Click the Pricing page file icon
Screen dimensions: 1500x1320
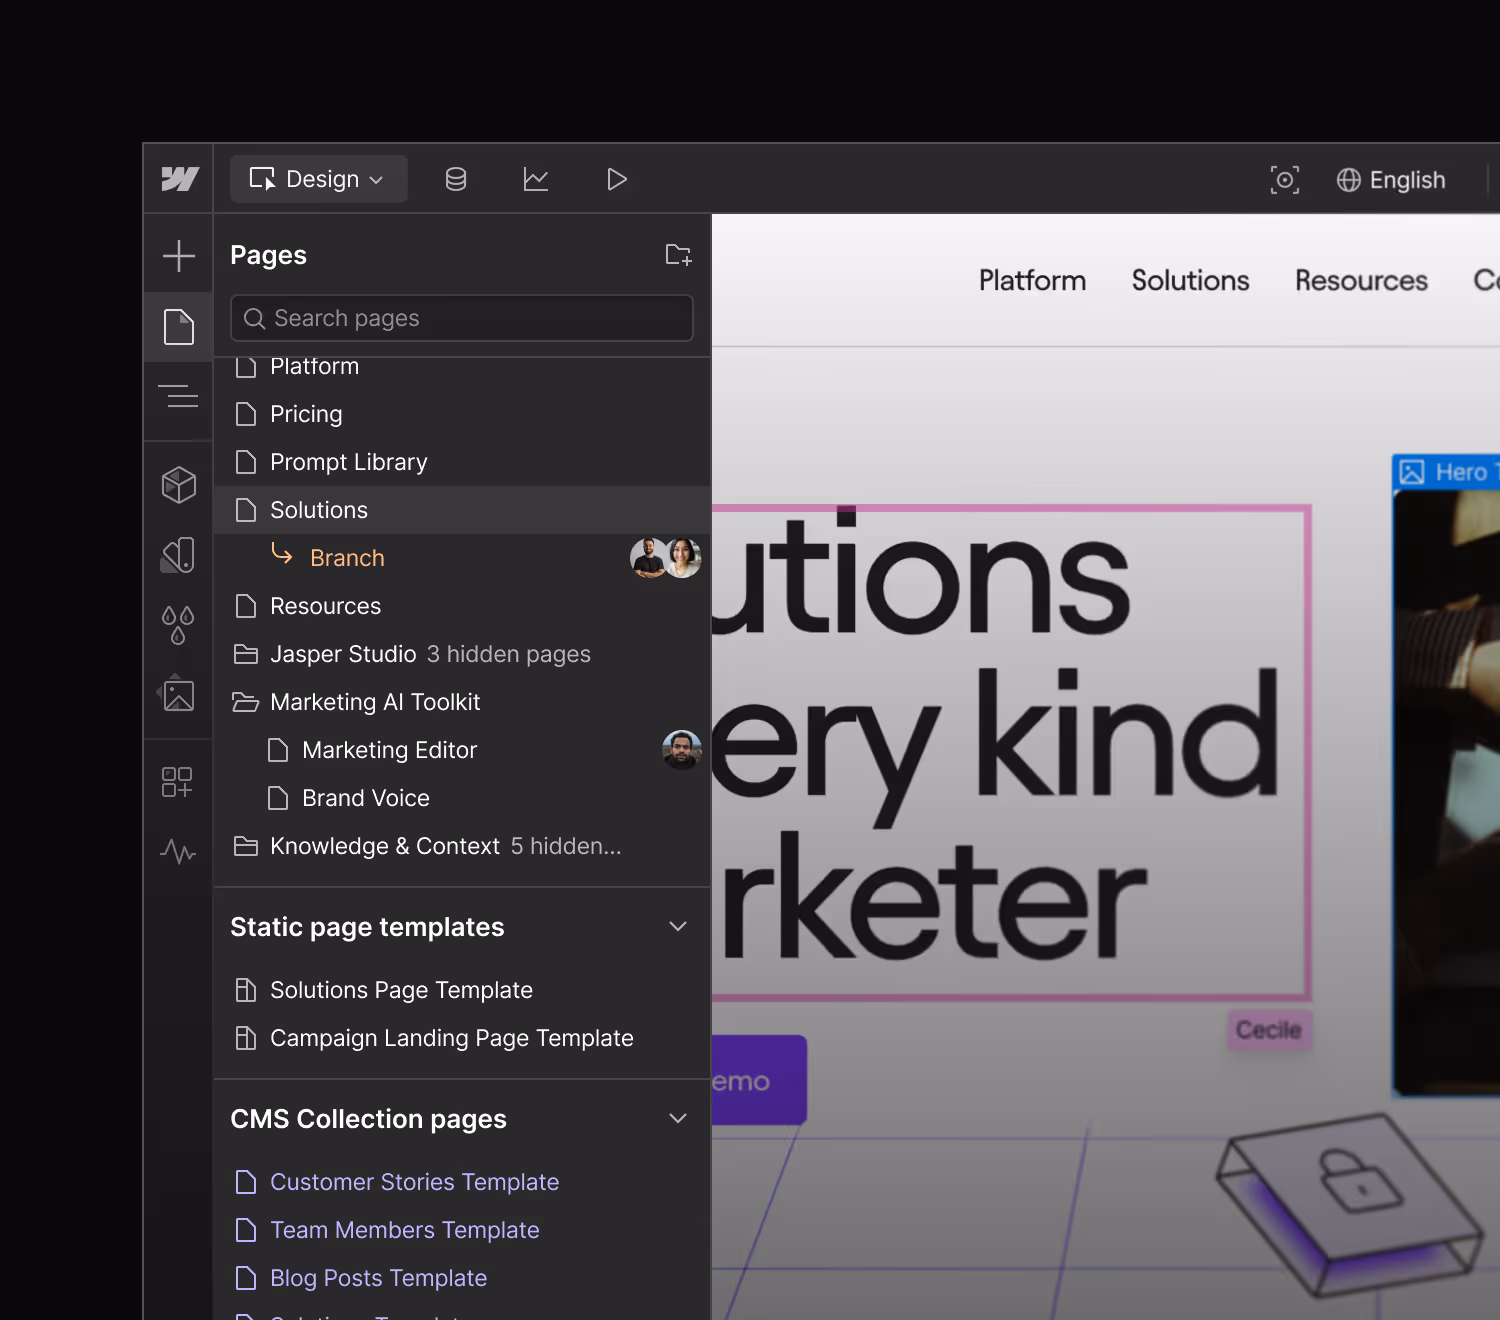[245, 414]
